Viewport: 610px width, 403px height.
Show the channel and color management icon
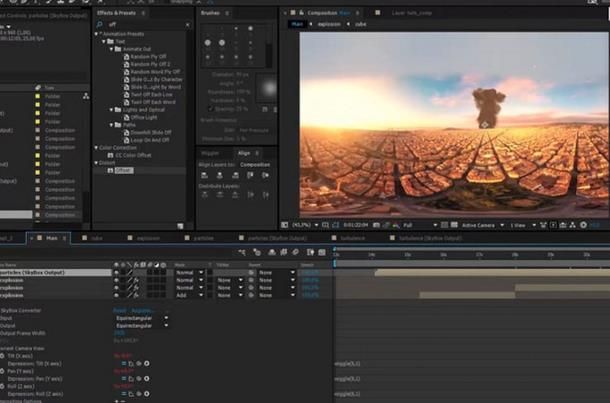point(396,225)
